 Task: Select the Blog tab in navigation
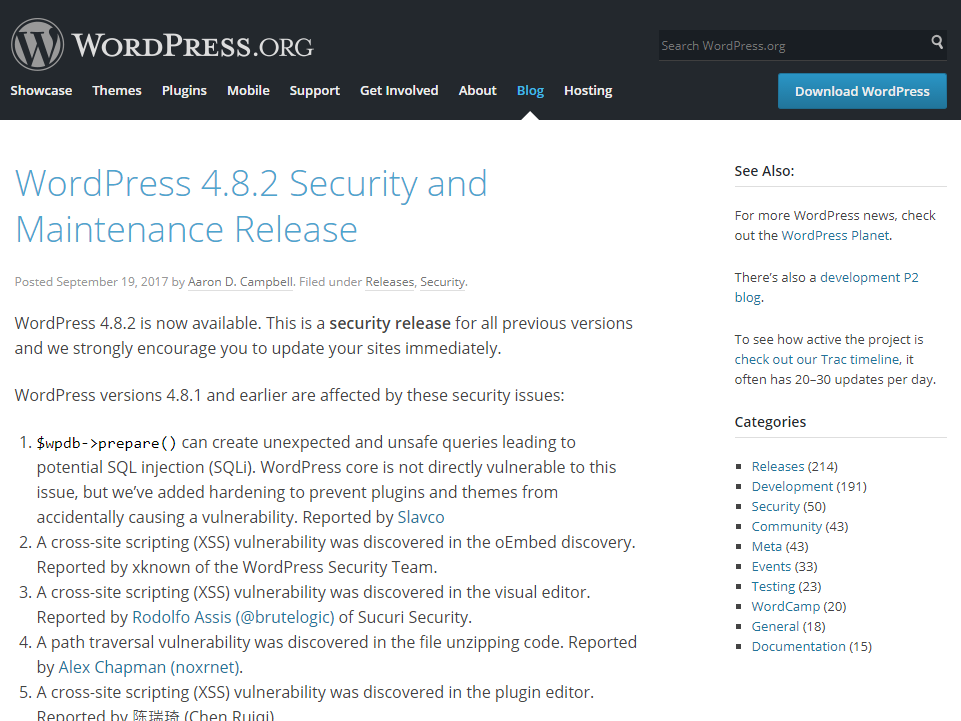point(530,90)
